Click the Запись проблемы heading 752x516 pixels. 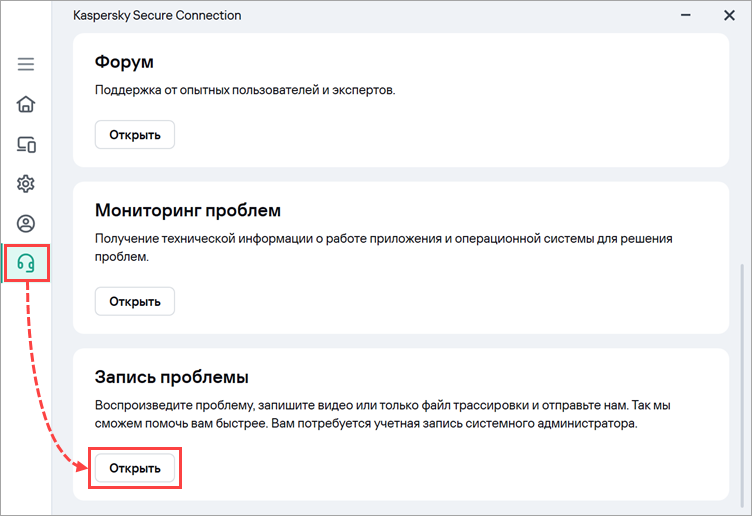171,377
